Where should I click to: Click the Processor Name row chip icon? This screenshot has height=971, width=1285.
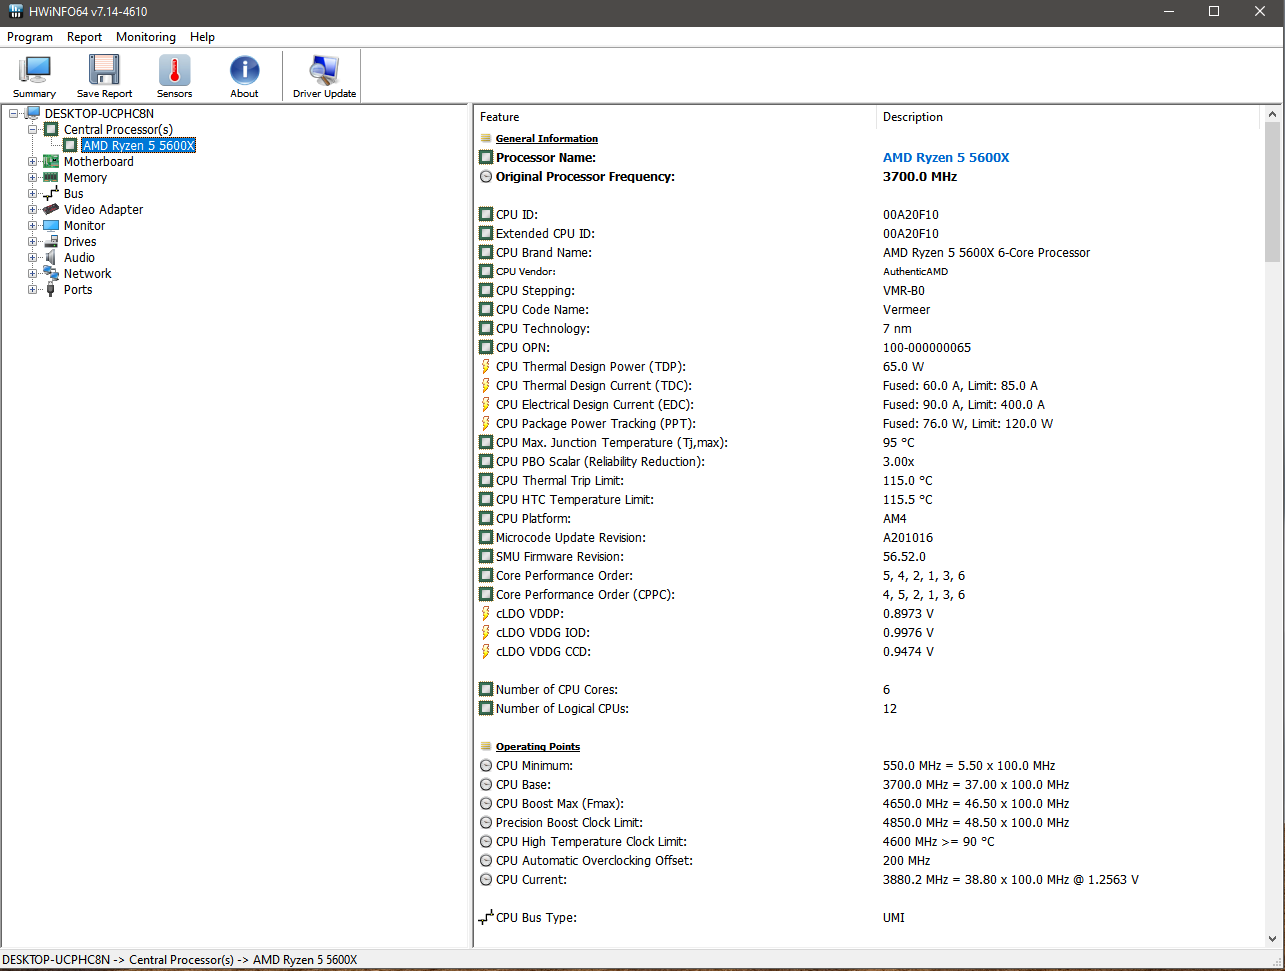(x=486, y=158)
